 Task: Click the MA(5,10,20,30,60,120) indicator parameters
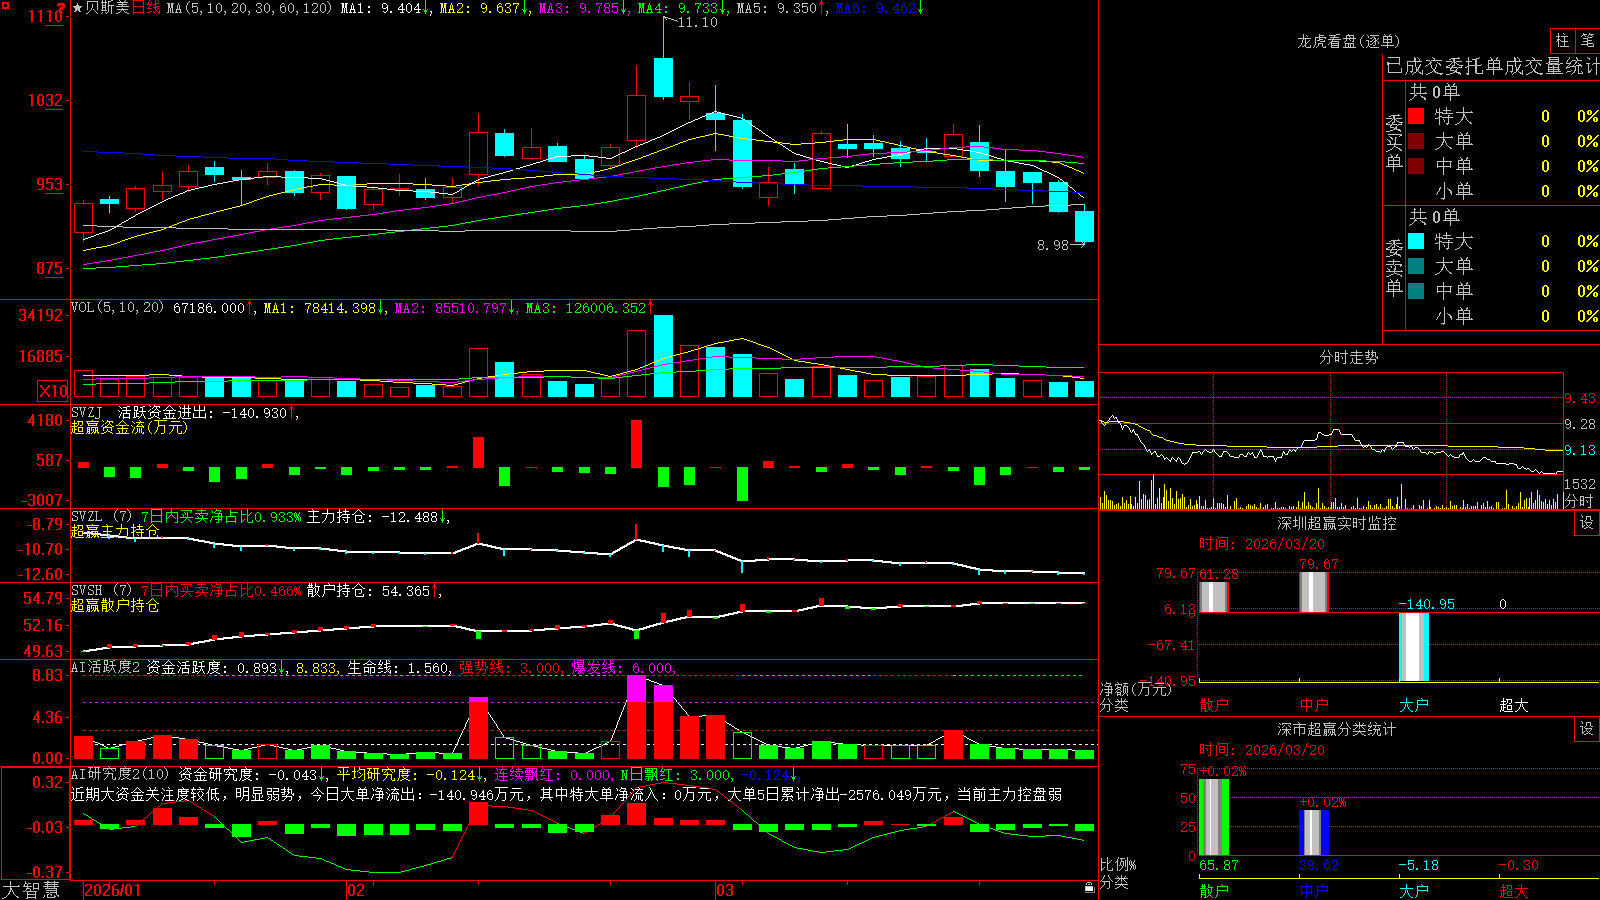pos(249,8)
